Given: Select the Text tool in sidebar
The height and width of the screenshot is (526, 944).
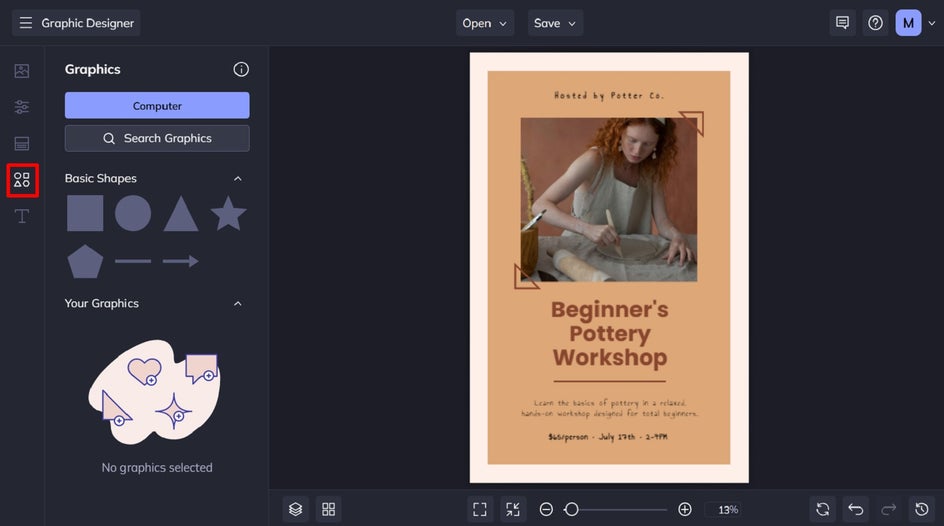Looking at the screenshot, I should [22, 216].
